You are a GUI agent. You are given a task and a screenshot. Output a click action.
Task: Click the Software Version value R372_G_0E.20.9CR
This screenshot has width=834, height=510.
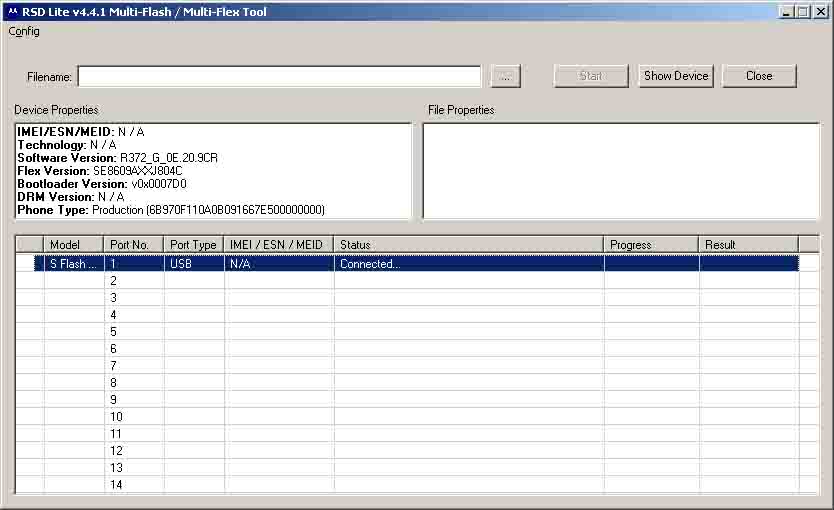coord(169,158)
